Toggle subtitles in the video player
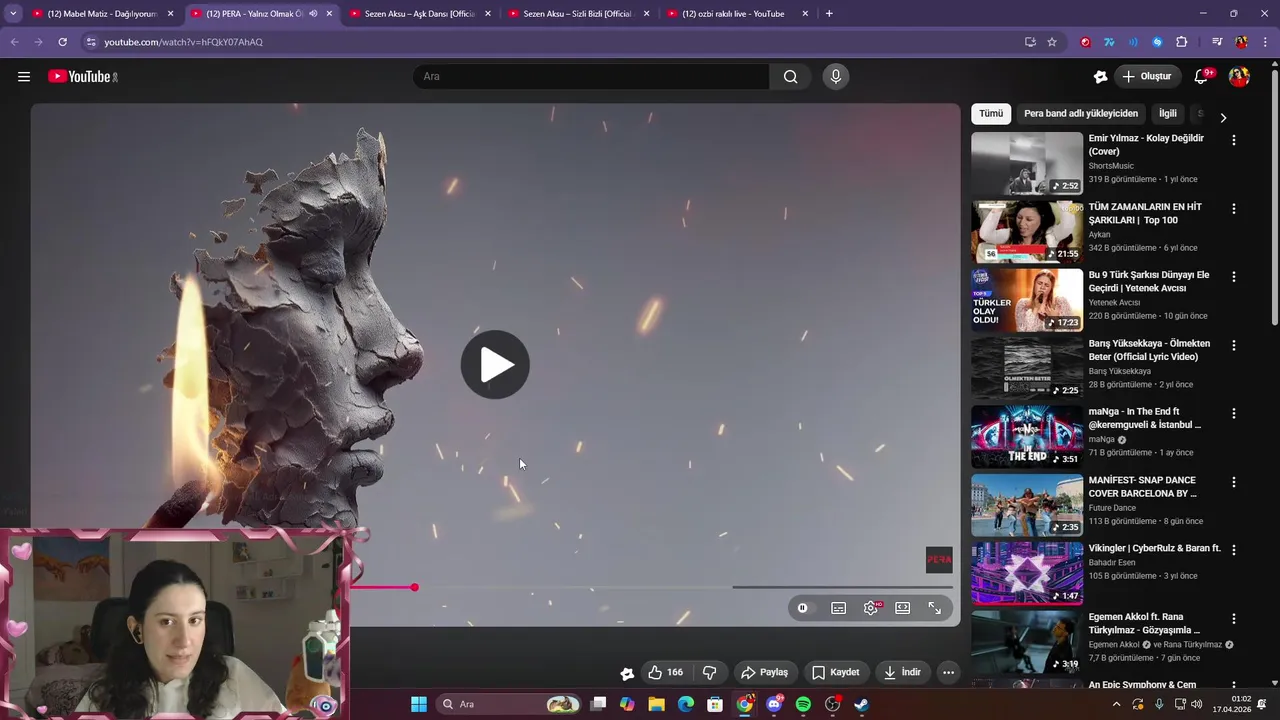The image size is (1280, 720). point(839,608)
